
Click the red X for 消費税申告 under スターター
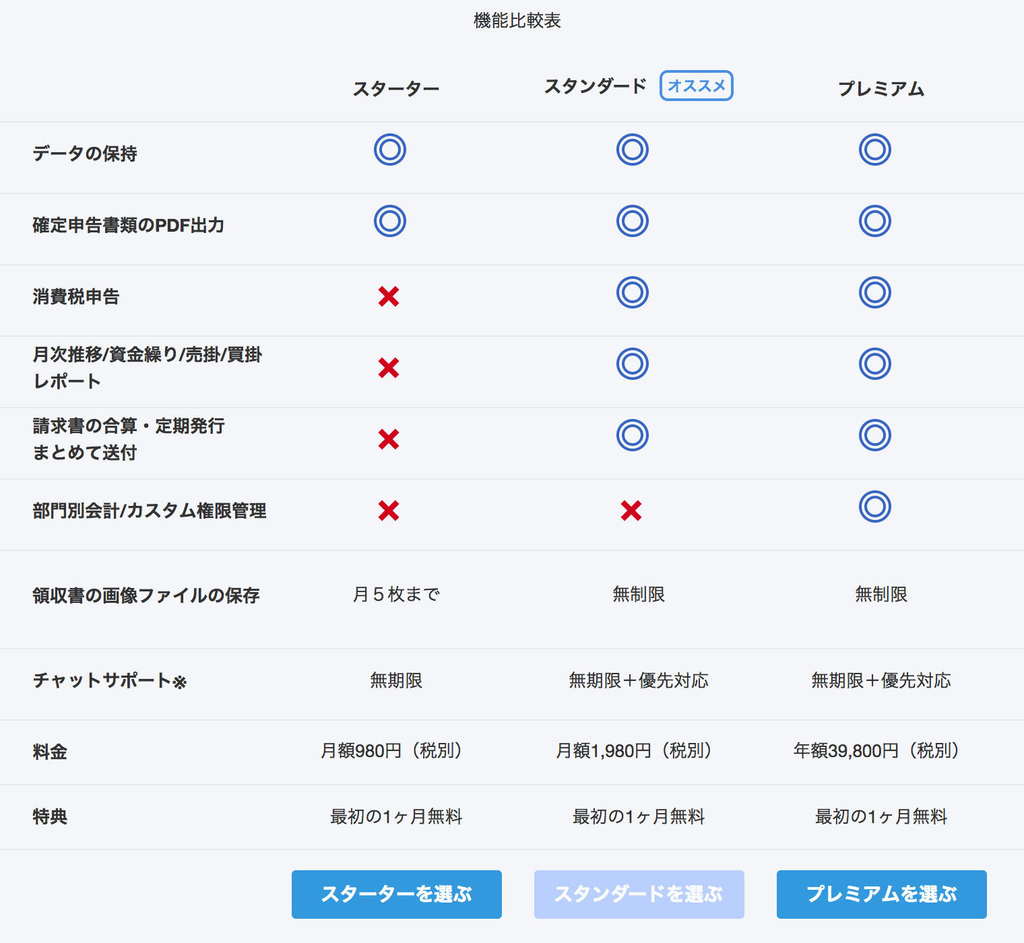click(x=389, y=296)
